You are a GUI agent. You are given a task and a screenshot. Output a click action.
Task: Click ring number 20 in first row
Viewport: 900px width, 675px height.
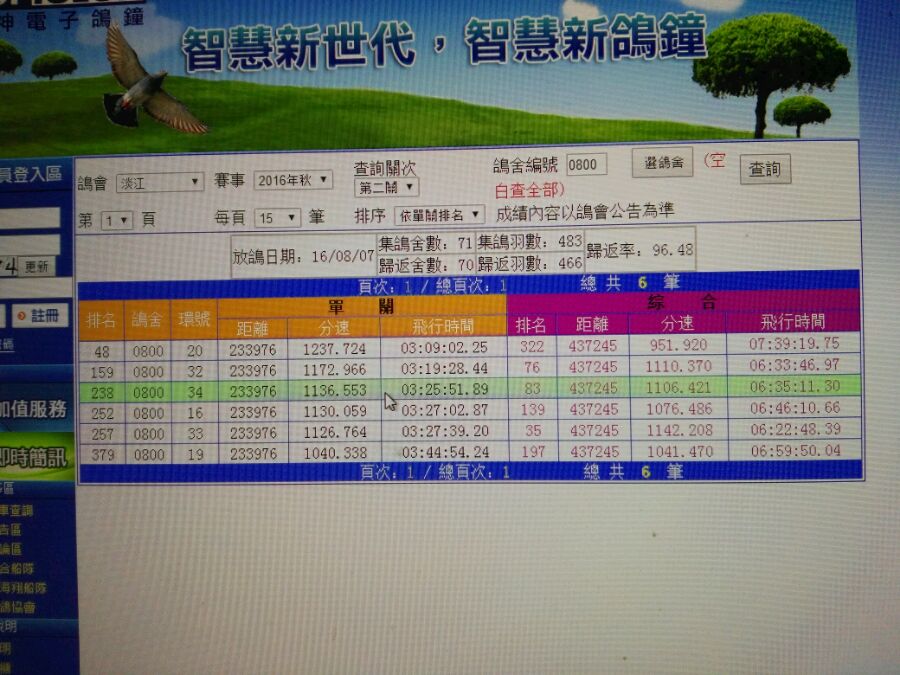click(x=195, y=351)
